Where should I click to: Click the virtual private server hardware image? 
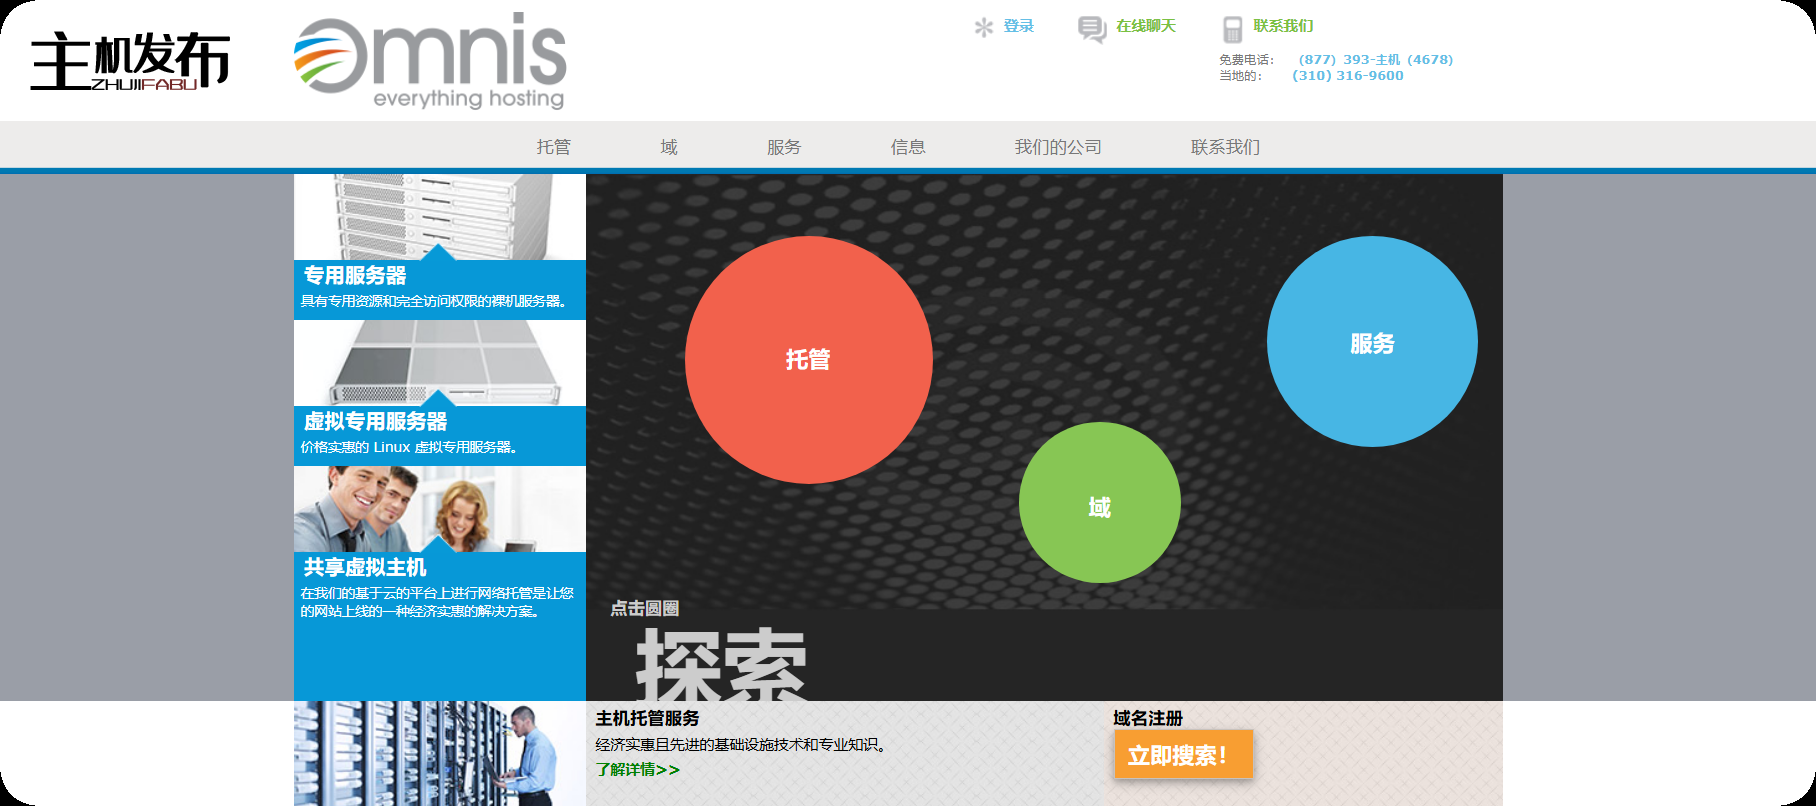click(x=440, y=363)
